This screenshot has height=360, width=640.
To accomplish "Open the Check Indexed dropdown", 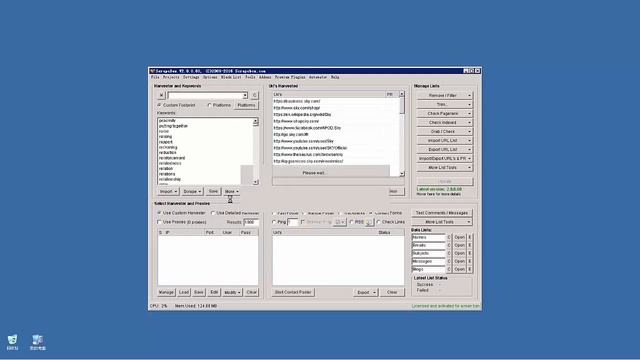I will pos(444,122).
